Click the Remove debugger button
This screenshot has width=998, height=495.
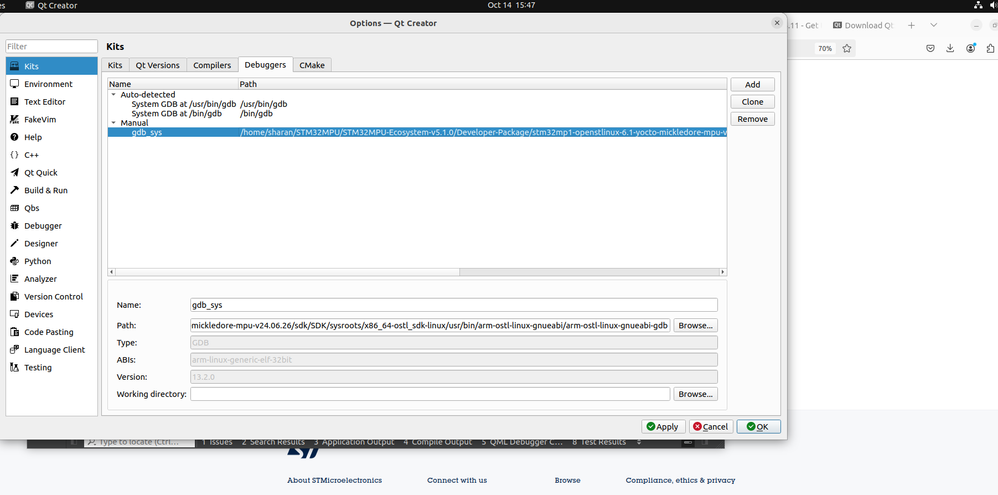pyautogui.click(x=752, y=119)
